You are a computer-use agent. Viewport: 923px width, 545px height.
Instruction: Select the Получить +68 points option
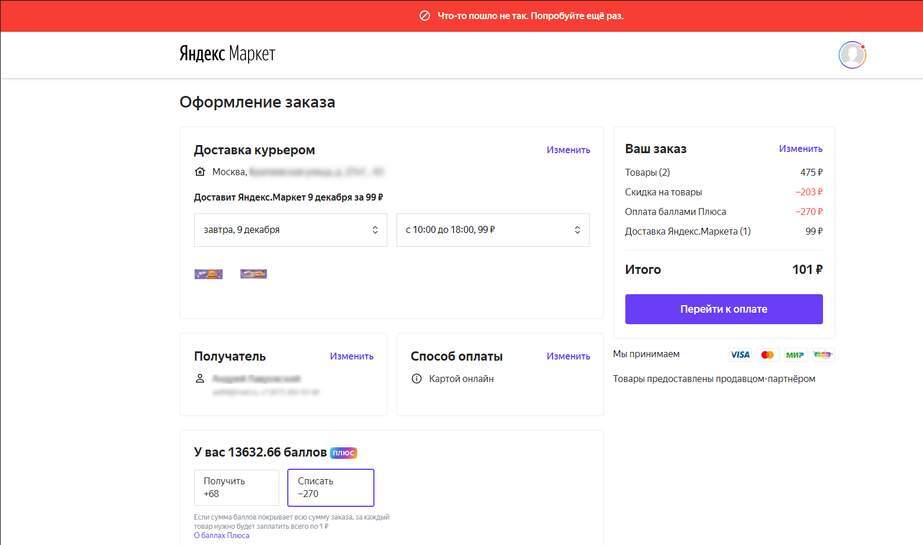point(236,487)
